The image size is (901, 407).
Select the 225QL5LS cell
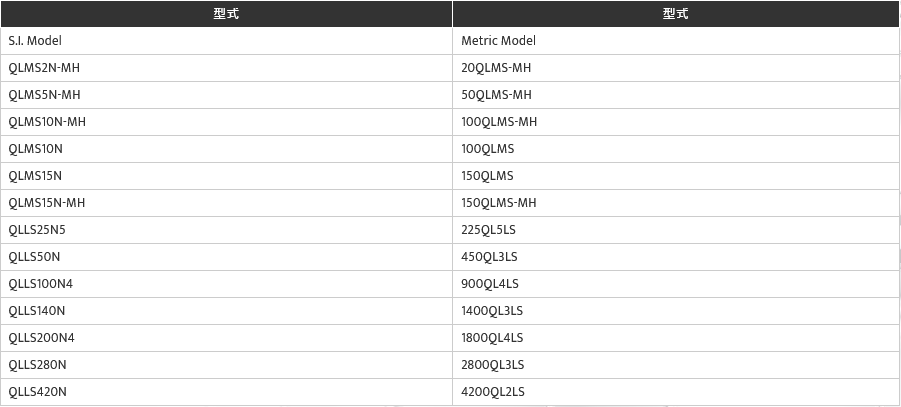tap(489, 230)
